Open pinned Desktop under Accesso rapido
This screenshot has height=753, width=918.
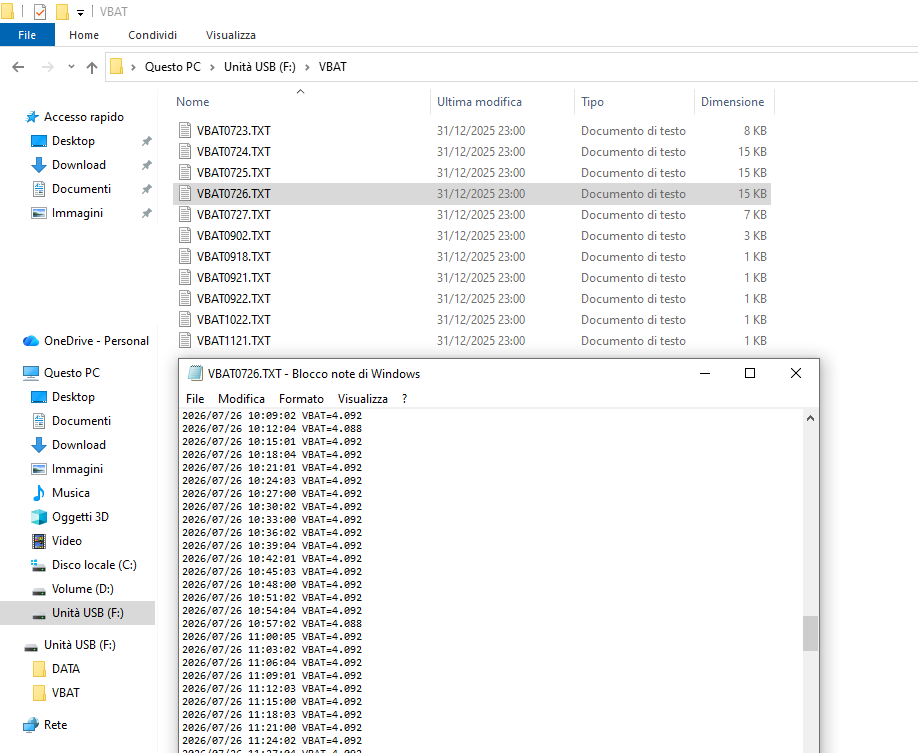tap(73, 141)
